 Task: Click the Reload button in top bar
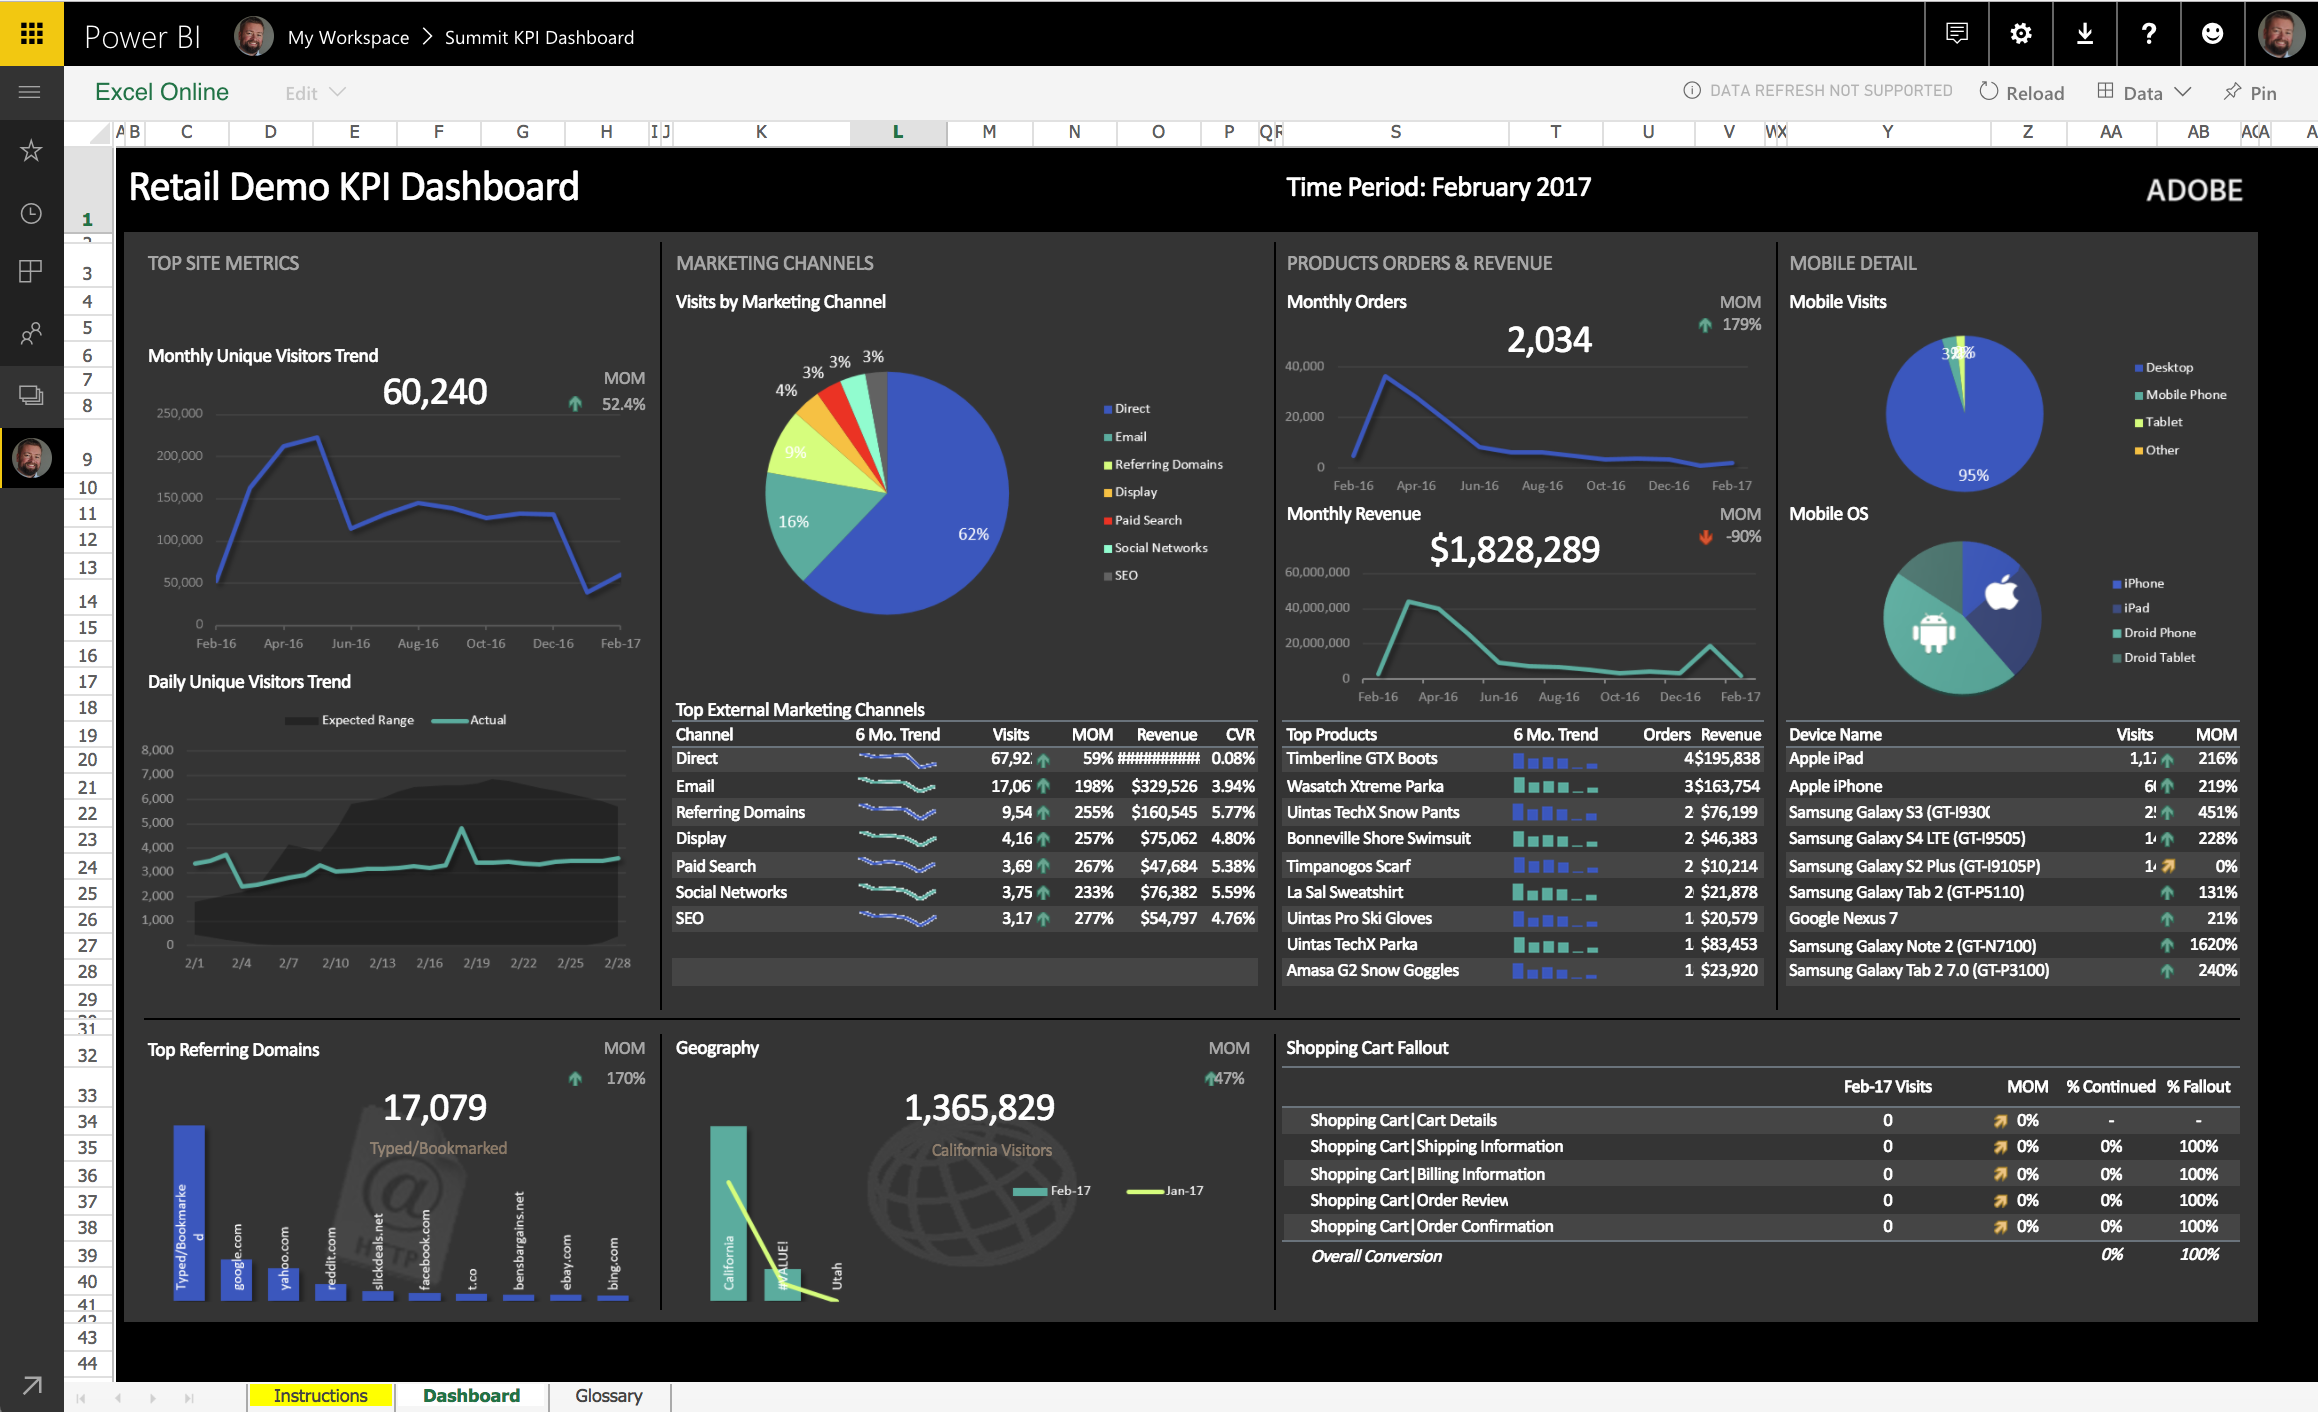pyautogui.click(x=2018, y=91)
